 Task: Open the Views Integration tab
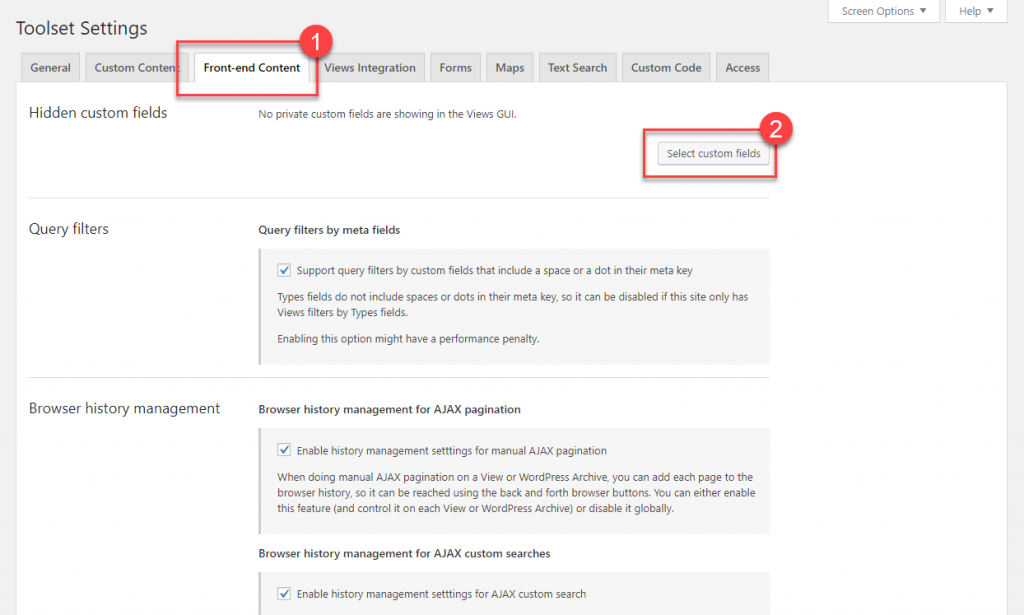click(x=370, y=67)
